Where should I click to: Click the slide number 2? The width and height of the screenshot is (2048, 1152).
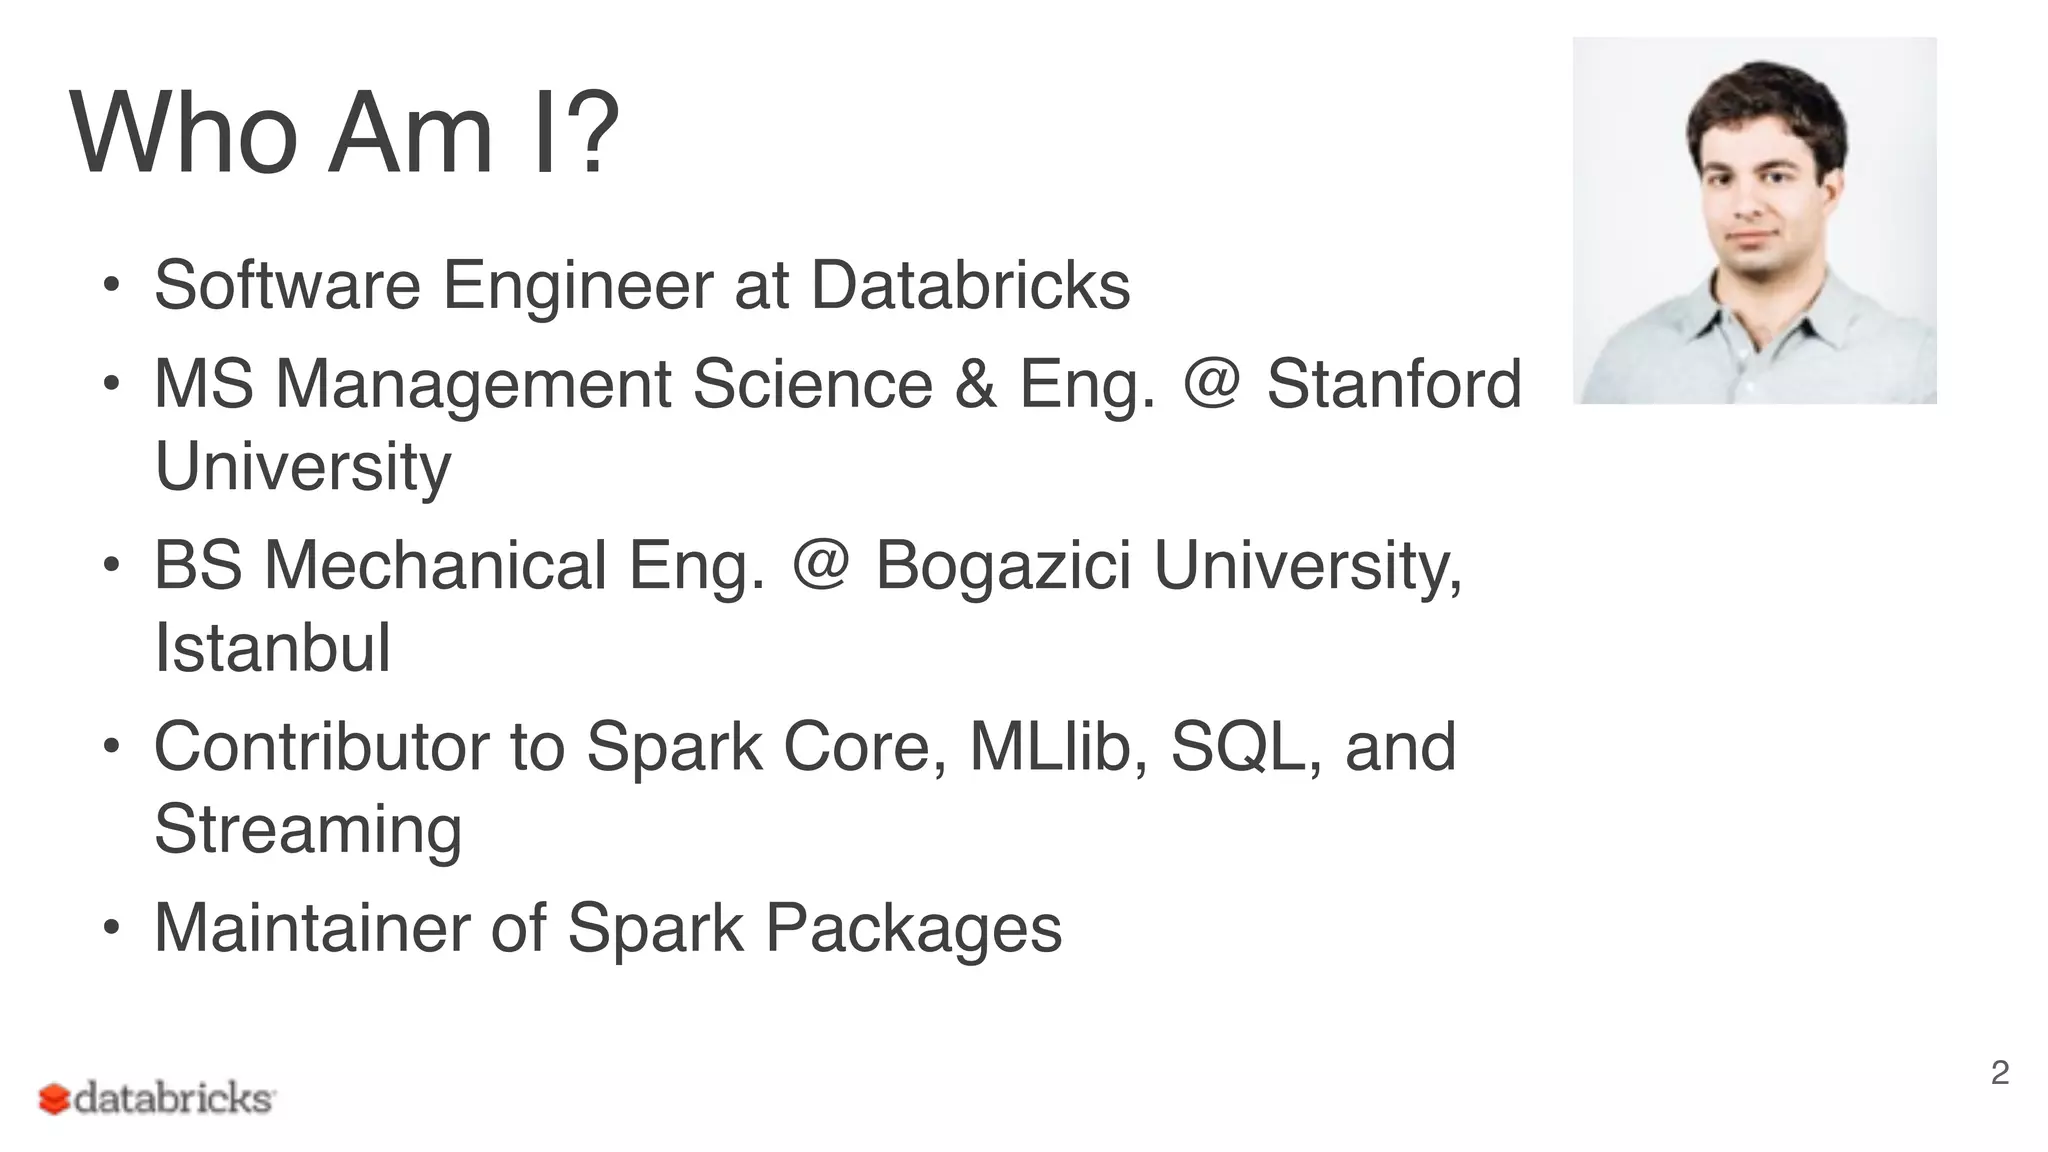pyautogui.click(x=1999, y=1072)
